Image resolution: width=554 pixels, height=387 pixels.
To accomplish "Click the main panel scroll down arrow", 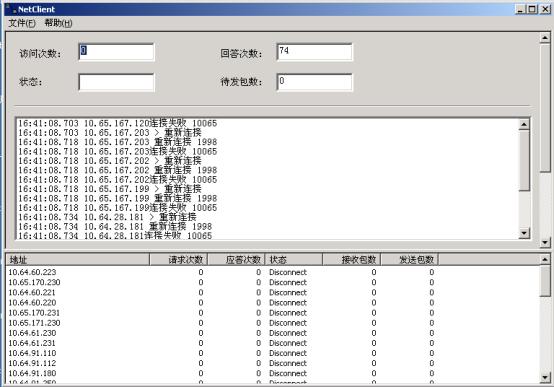I will click(x=545, y=242).
